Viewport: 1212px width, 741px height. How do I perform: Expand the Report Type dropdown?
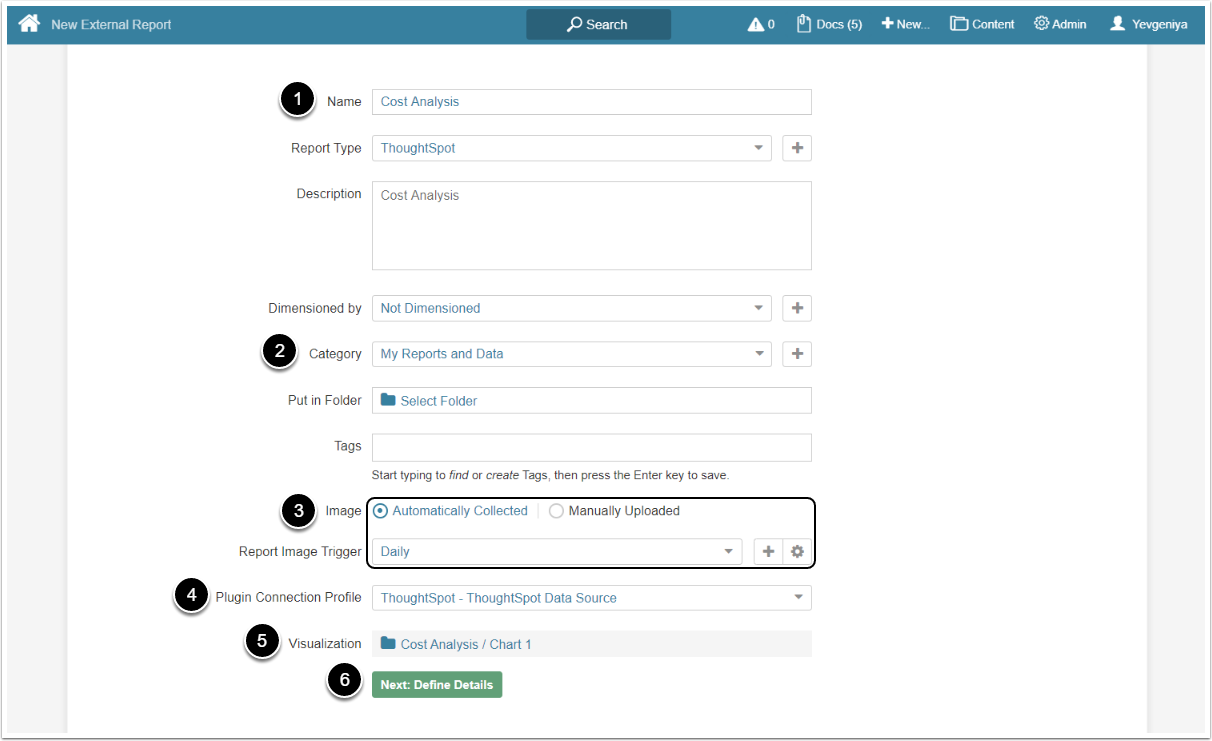point(759,148)
